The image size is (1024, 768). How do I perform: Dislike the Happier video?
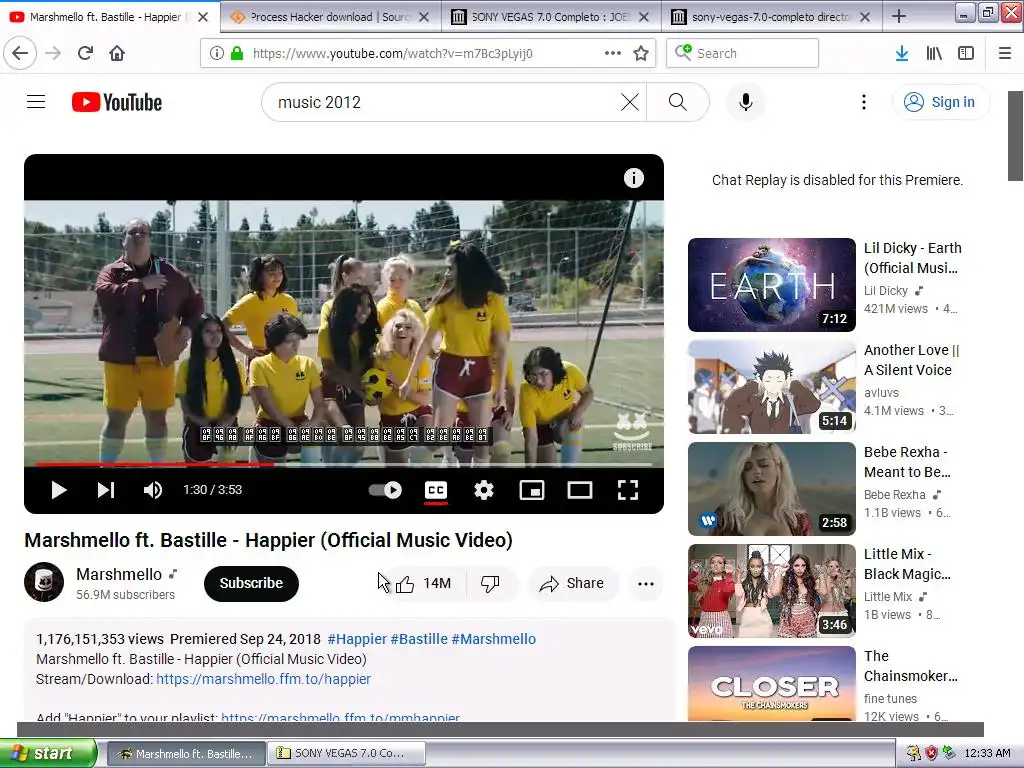[490, 583]
